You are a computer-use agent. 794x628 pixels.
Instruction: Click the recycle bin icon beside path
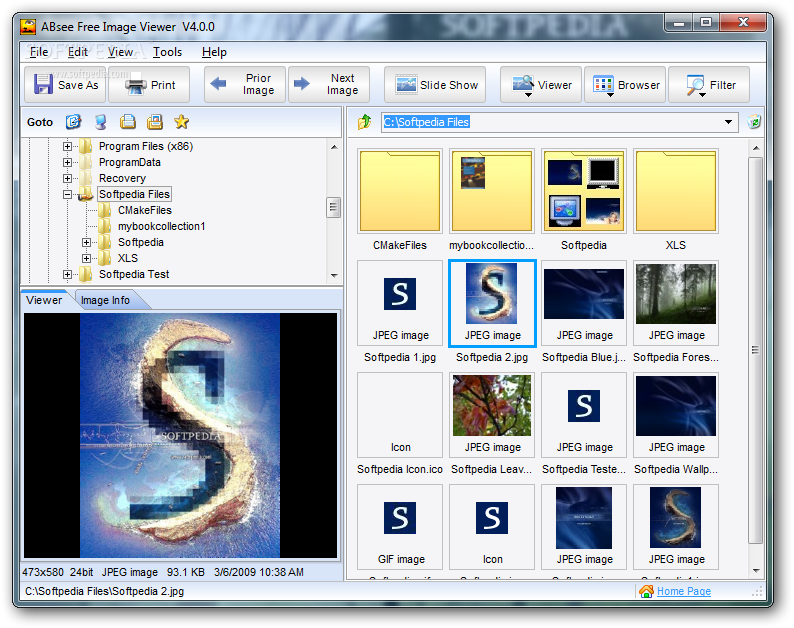tap(754, 122)
